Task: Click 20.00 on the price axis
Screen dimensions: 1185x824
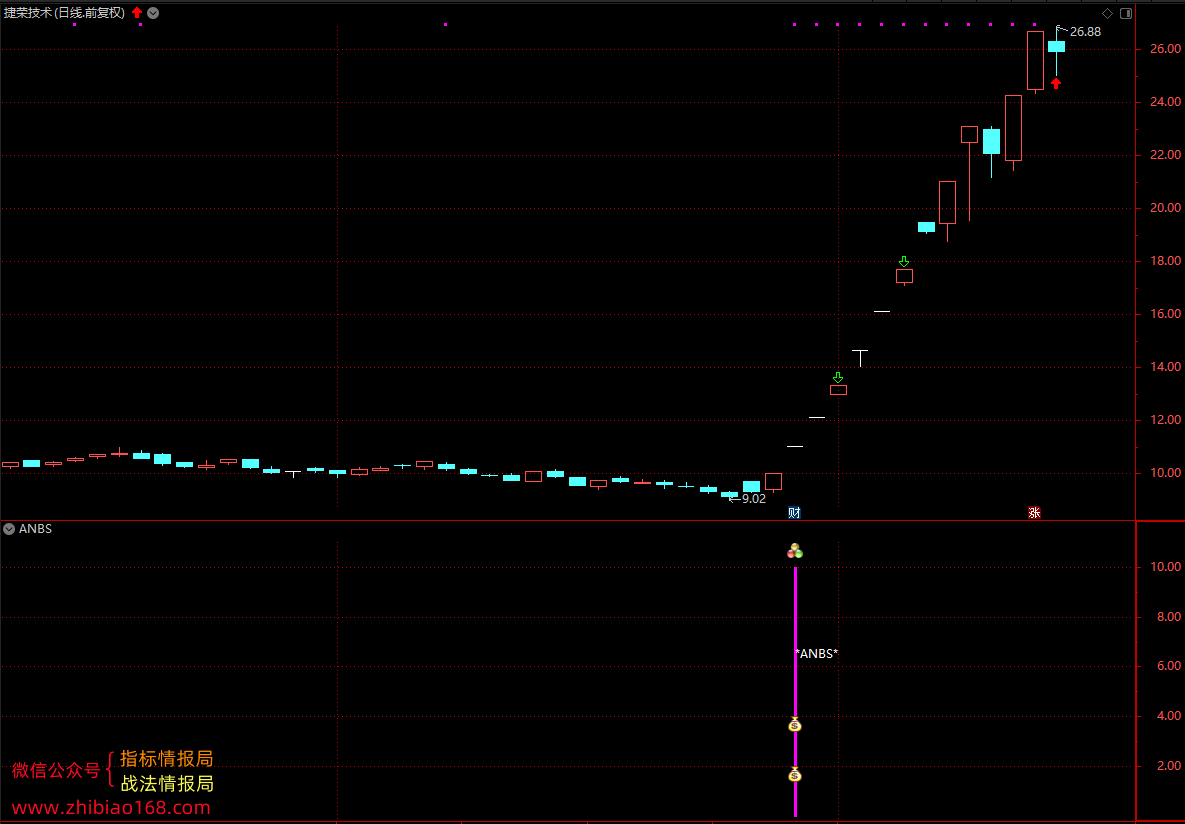Action: click(x=1165, y=207)
